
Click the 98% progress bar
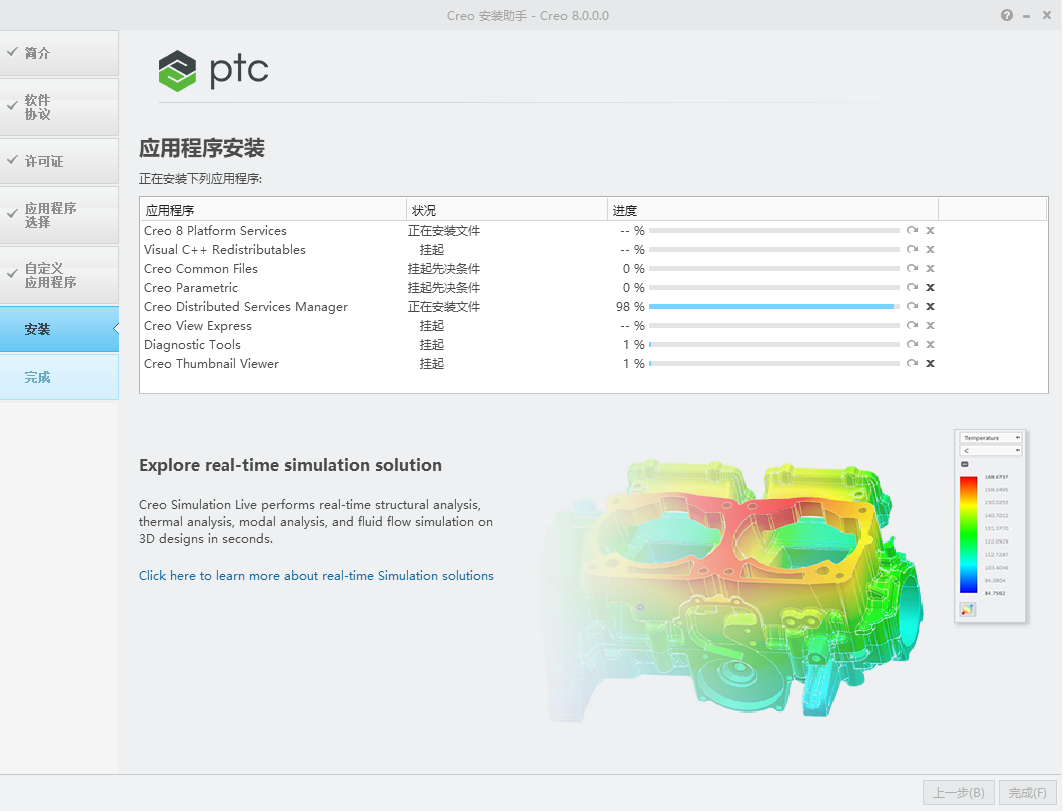(x=773, y=307)
